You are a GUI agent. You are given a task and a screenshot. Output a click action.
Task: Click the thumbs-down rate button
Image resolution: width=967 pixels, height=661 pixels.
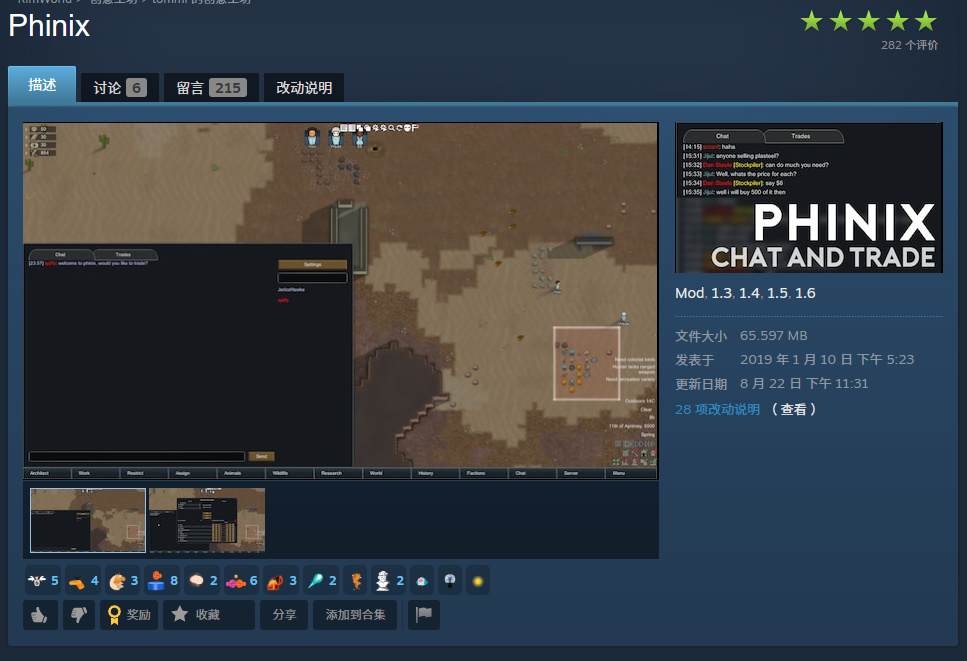(78, 615)
